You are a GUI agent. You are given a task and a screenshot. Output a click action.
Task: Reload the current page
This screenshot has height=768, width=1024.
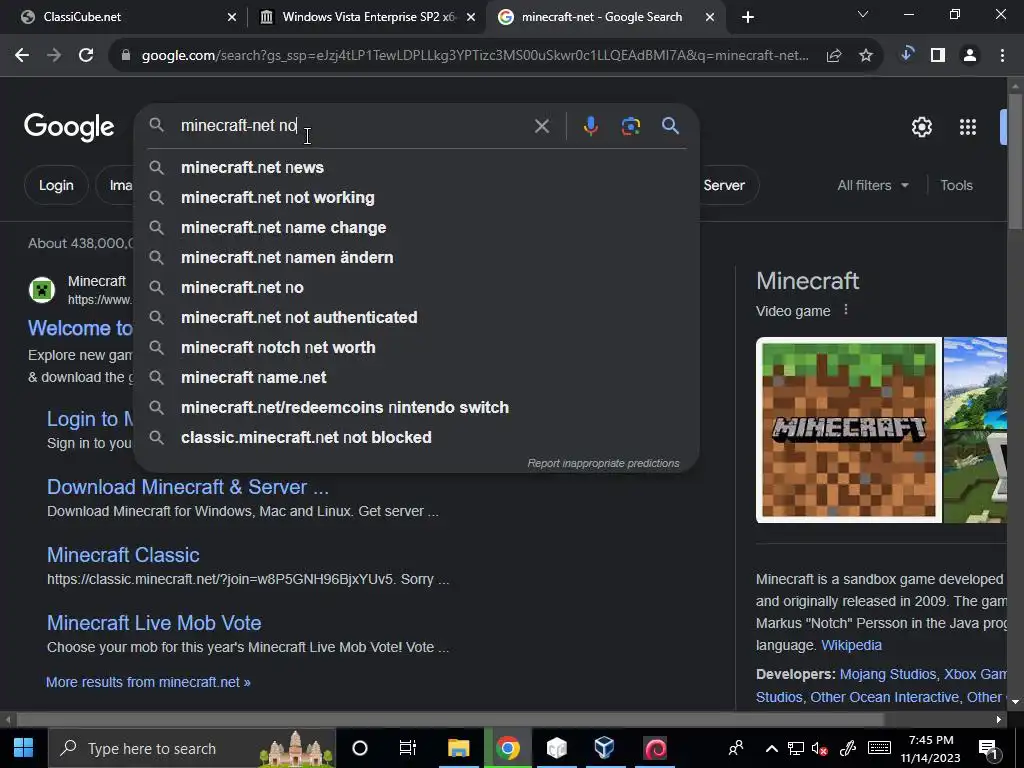pos(86,56)
